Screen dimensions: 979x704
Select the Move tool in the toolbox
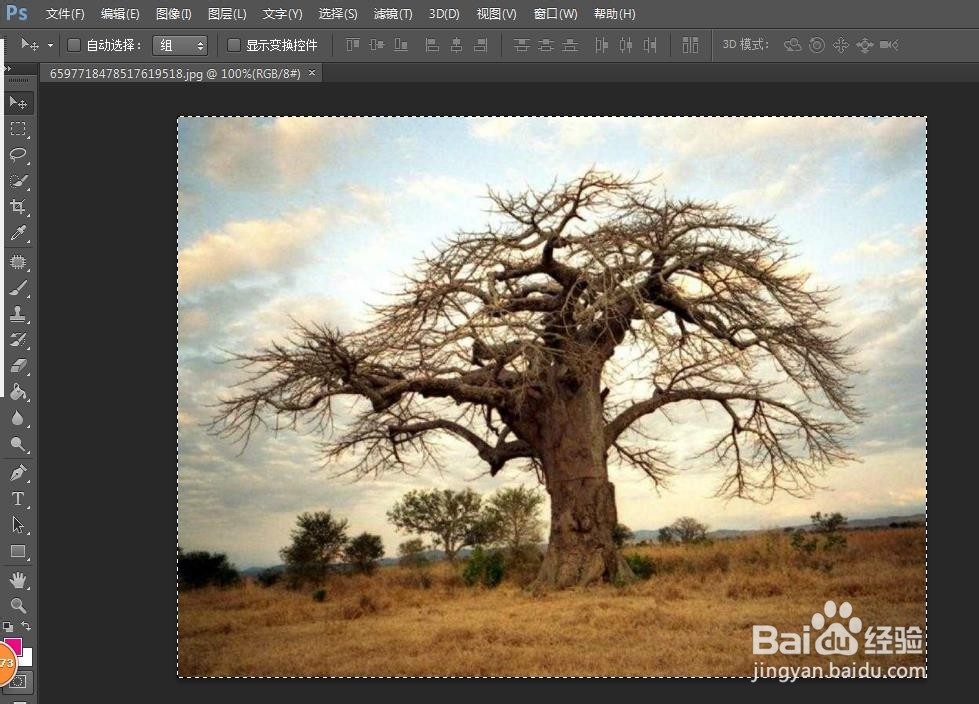pos(18,102)
